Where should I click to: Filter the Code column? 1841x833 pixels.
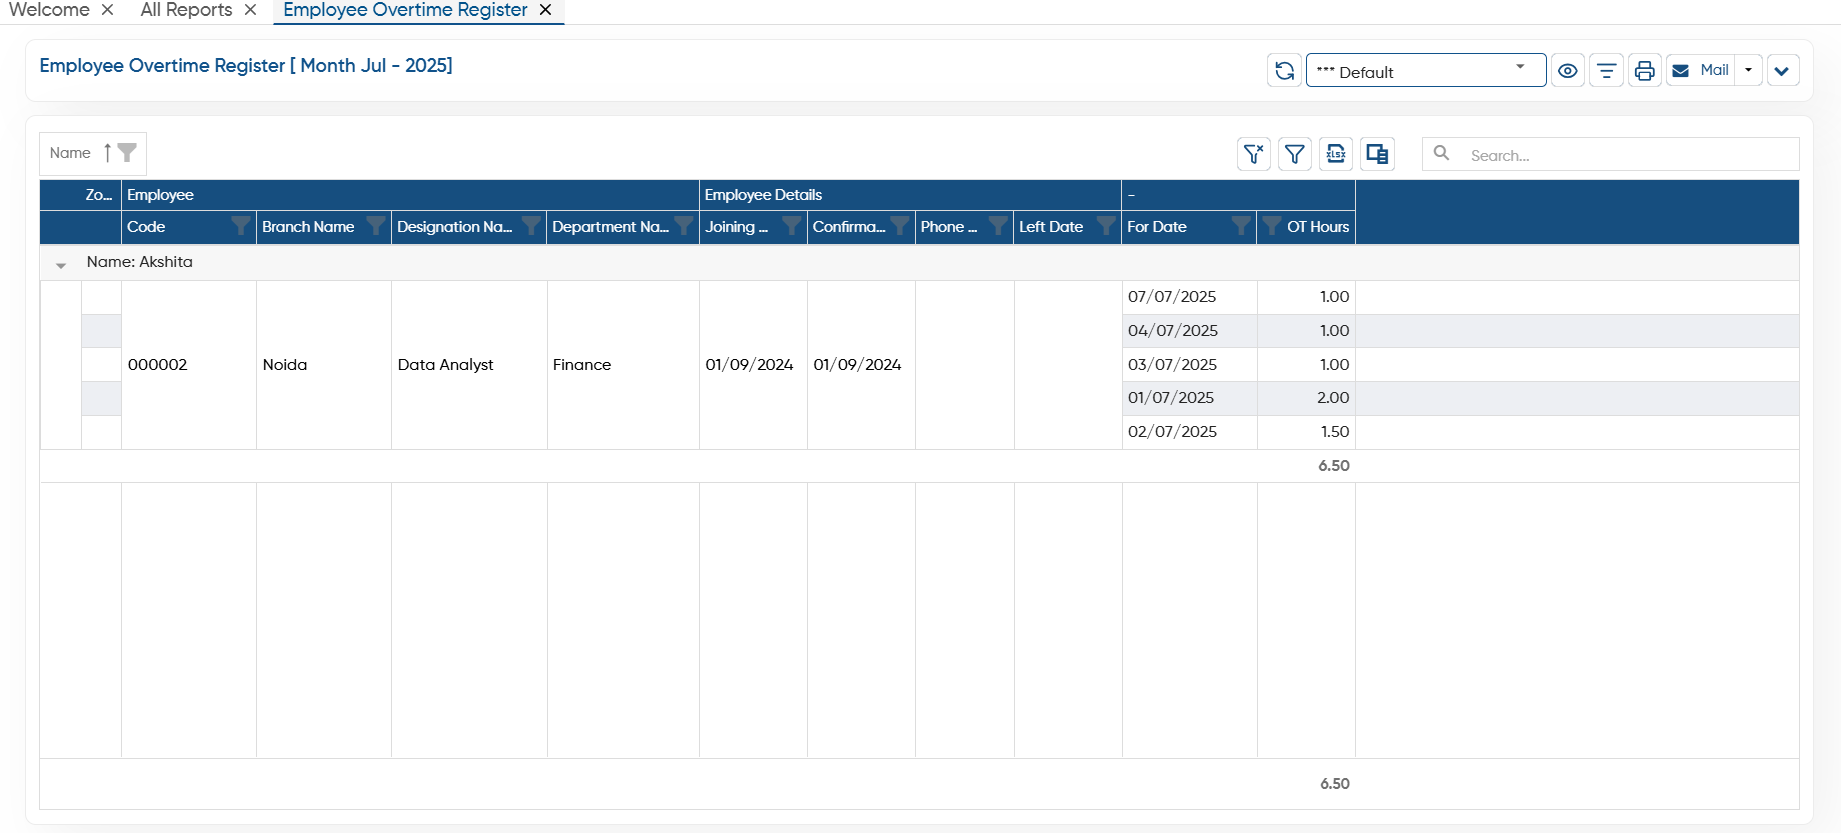pyautogui.click(x=241, y=226)
